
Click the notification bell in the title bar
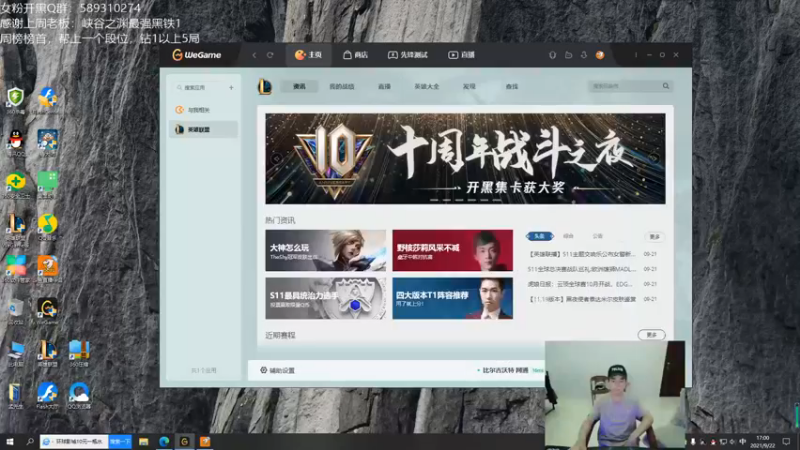coord(584,55)
